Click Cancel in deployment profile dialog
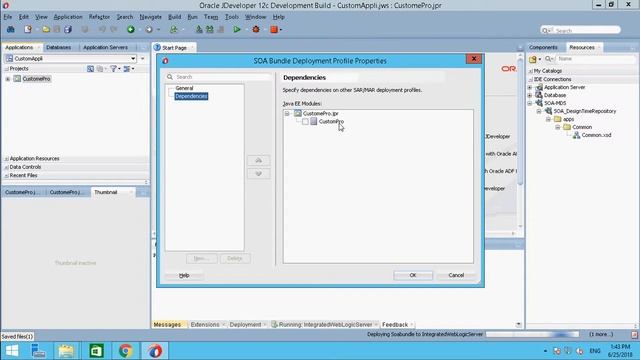640x360 pixels. (456, 275)
